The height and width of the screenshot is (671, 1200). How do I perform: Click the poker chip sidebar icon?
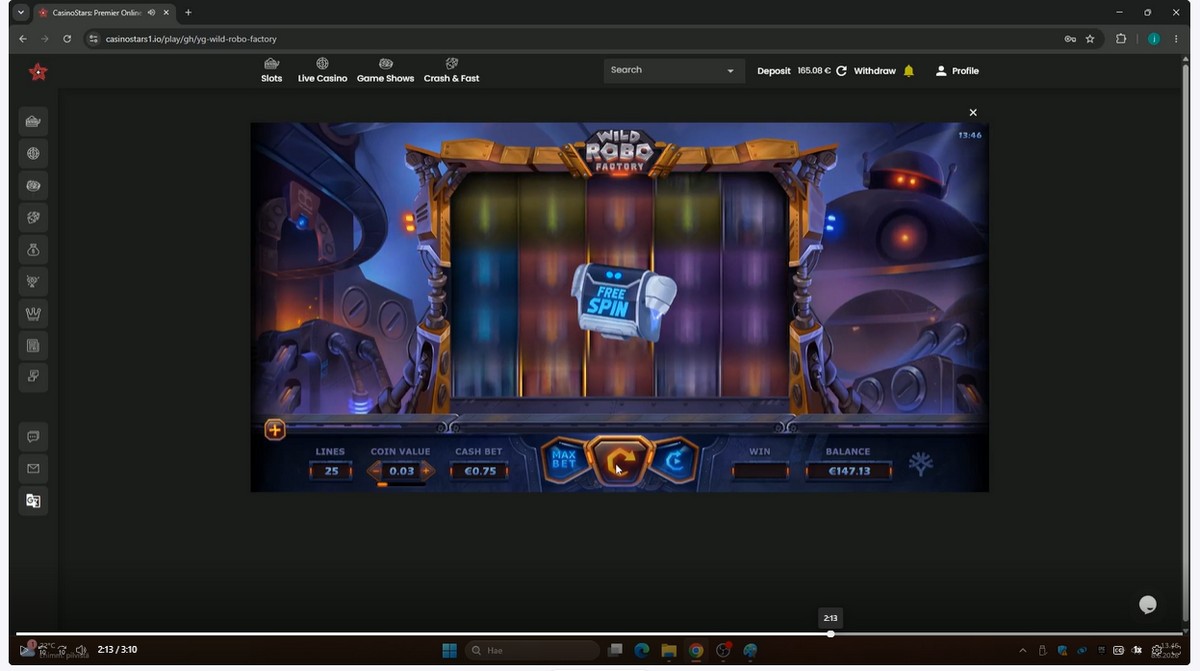(x=33, y=186)
